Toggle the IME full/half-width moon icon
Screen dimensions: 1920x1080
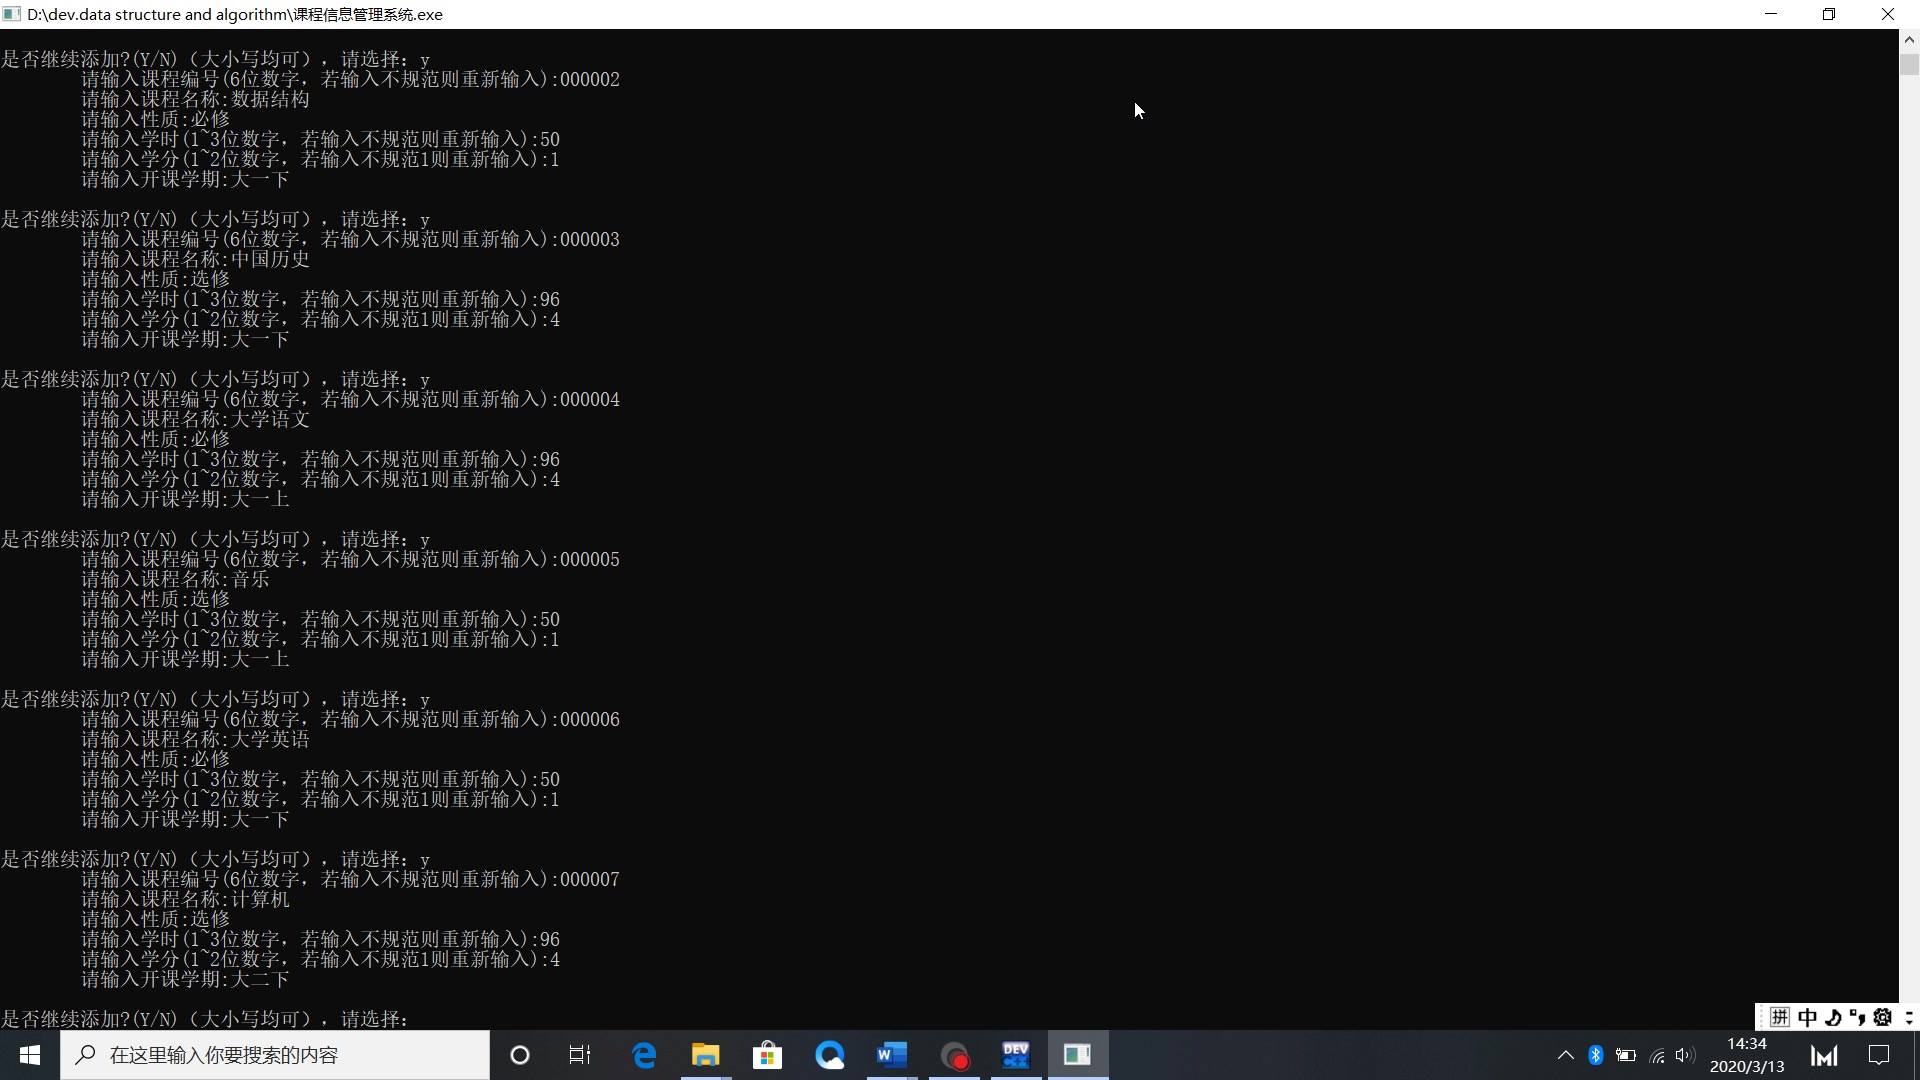pyautogui.click(x=1833, y=1017)
